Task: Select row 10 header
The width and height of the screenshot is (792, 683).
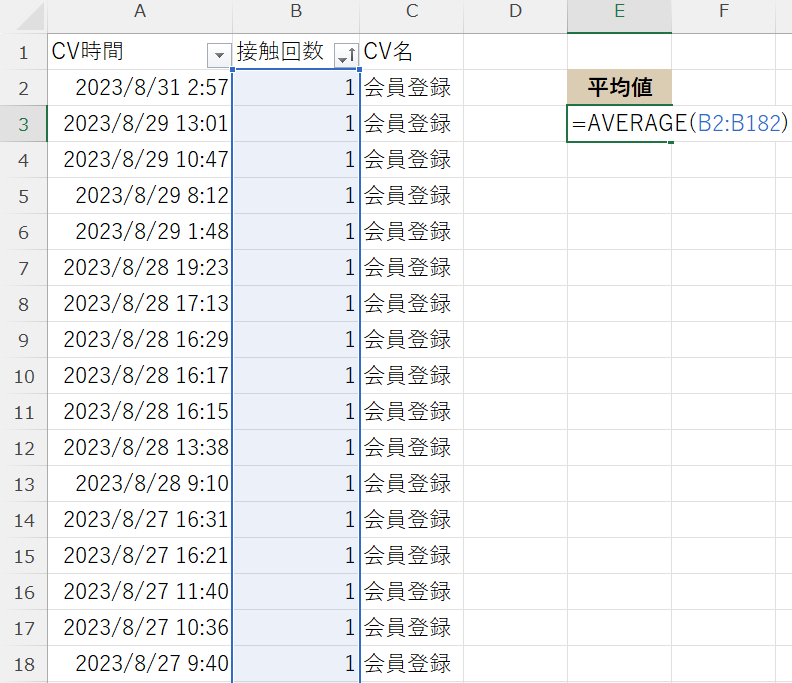Action: pyautogui.click(x=24, y=376)
